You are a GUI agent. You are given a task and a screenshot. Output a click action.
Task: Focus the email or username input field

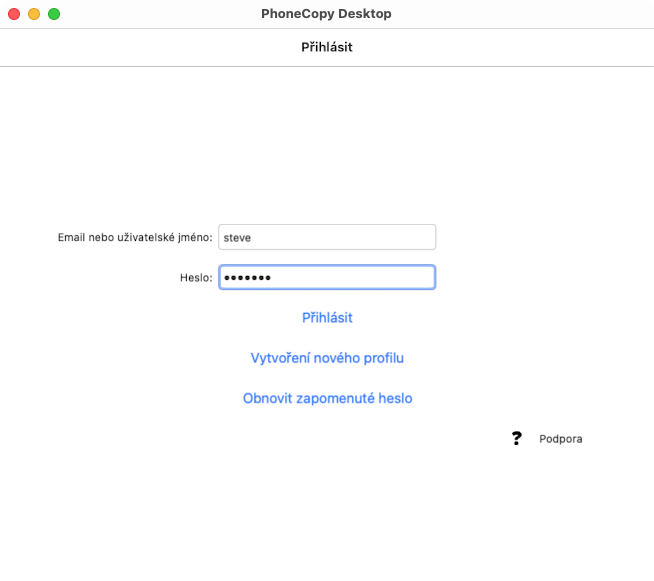[327, 237]
